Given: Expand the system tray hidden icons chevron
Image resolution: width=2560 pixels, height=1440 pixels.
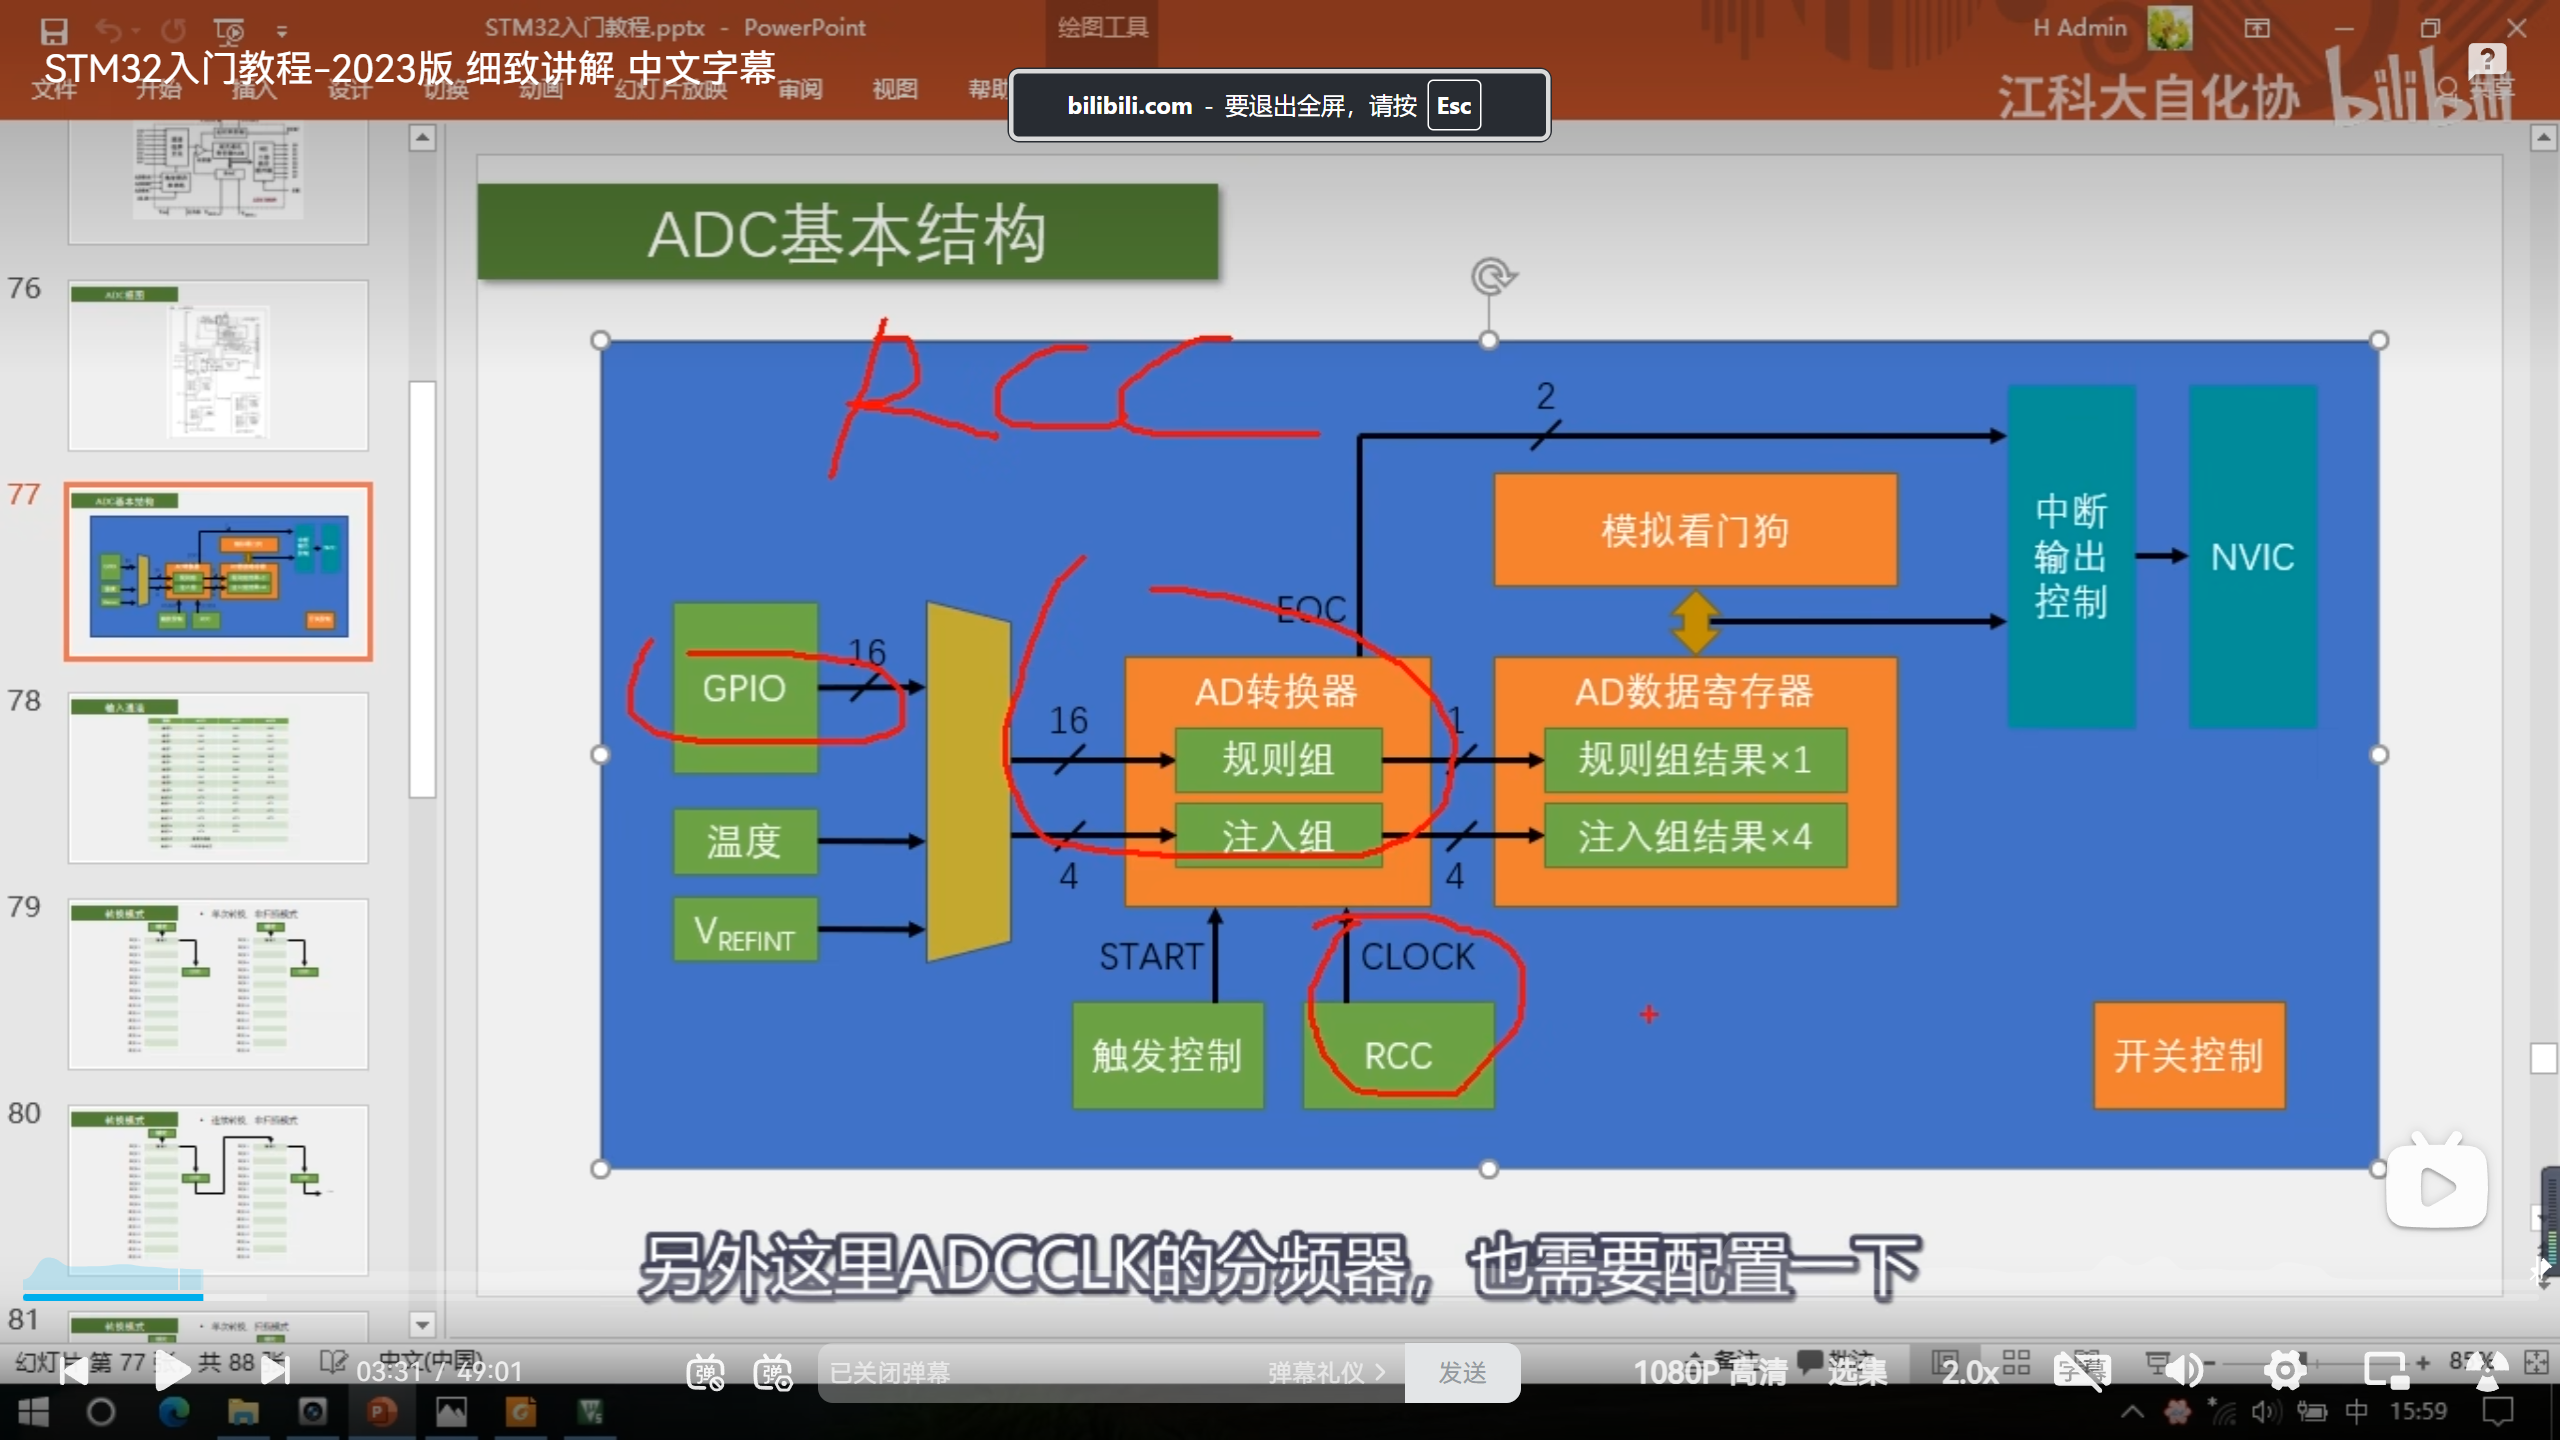Looking at the screenshot, I should pos(2131,1412).
